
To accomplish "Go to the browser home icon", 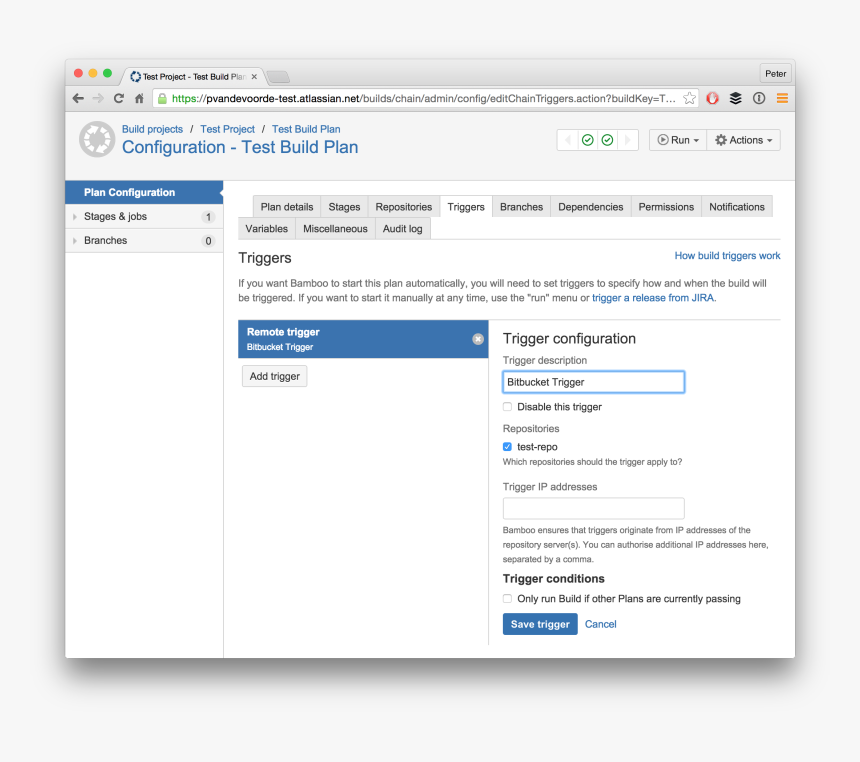I will 139,99.
